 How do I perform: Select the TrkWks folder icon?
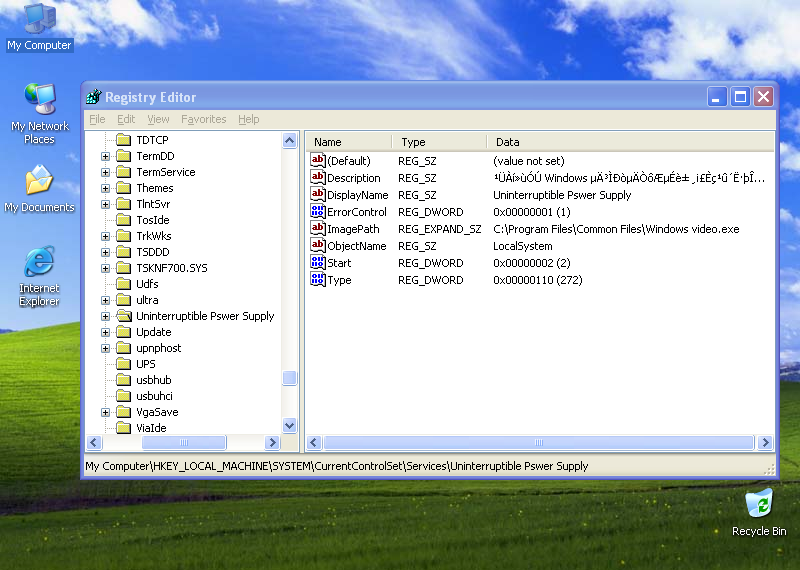123,236
